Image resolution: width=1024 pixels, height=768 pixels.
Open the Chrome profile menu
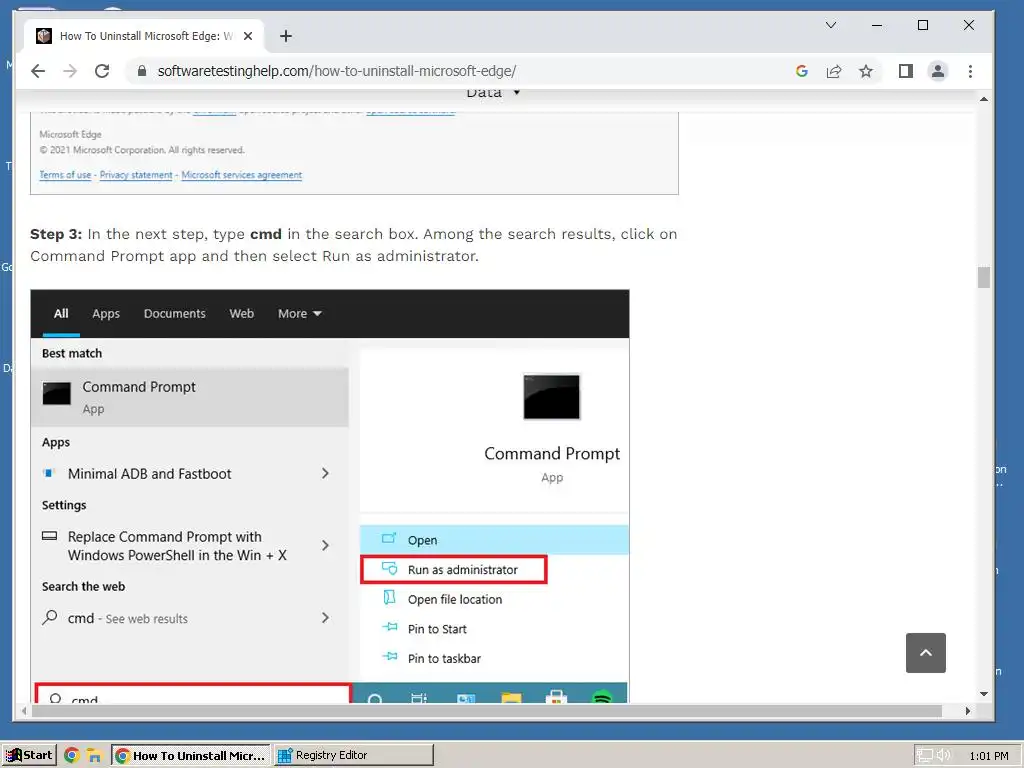[938, 71]
